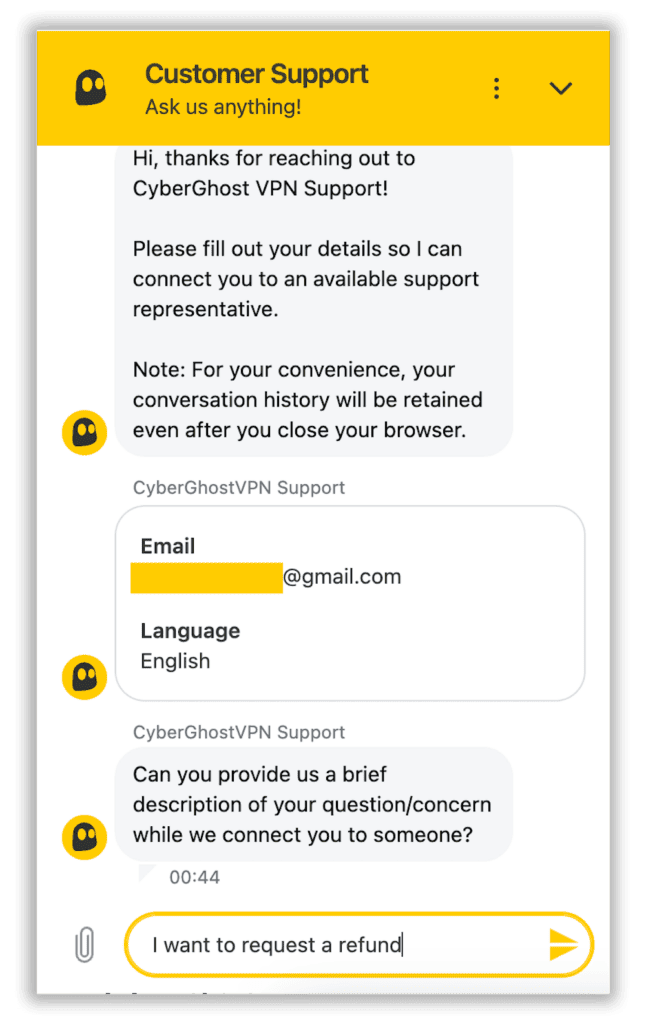The height and width of the screenshot is (1024, 646).
Task: Send the refund request message
Action: 563,944
